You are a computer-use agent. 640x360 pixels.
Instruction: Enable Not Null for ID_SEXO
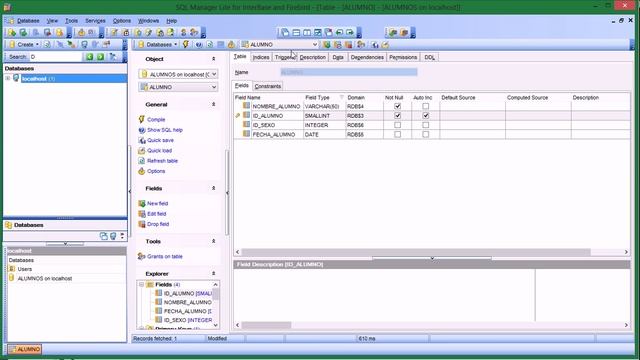click(397, 125)
